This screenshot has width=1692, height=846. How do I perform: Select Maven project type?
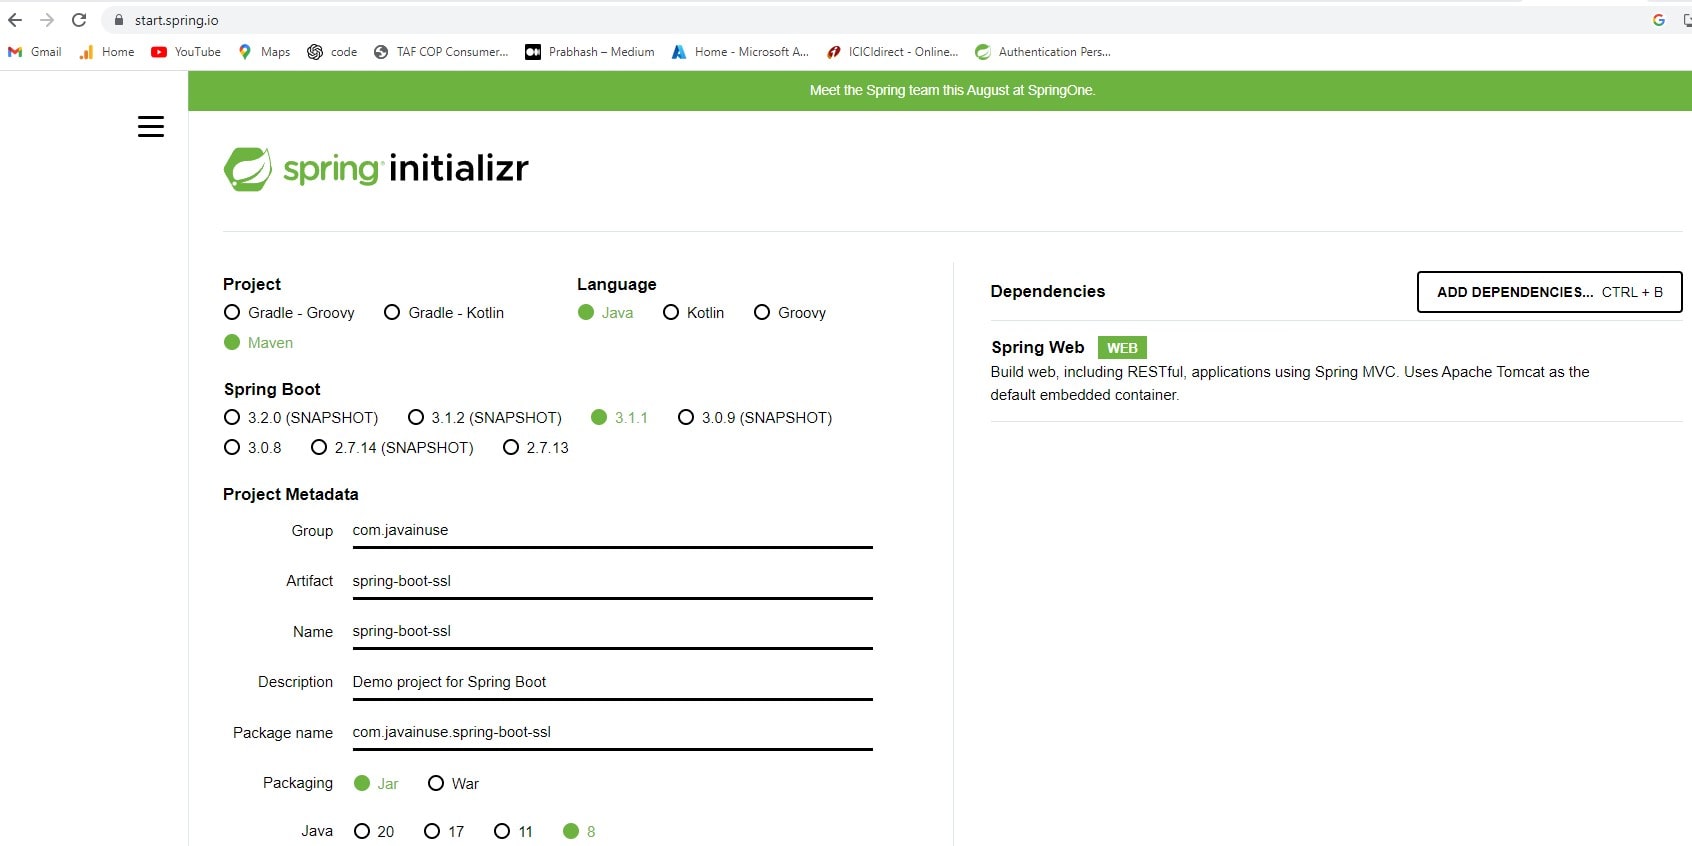[258, 343]
